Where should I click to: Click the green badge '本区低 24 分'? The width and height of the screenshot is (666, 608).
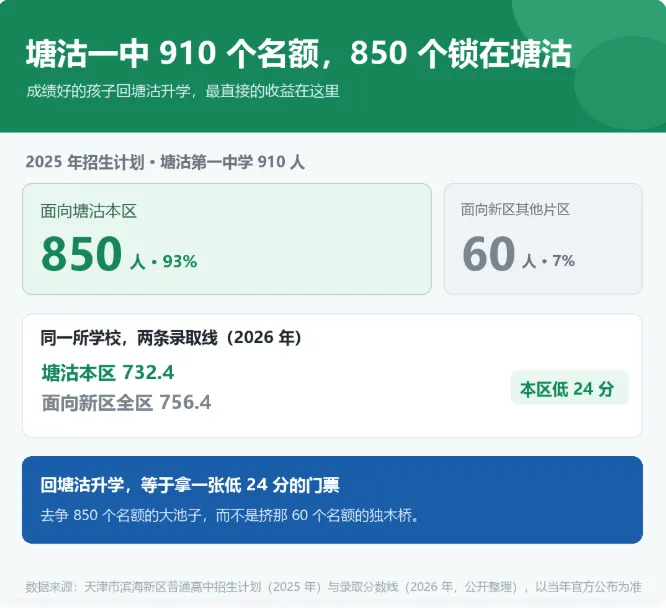[569, 388]
